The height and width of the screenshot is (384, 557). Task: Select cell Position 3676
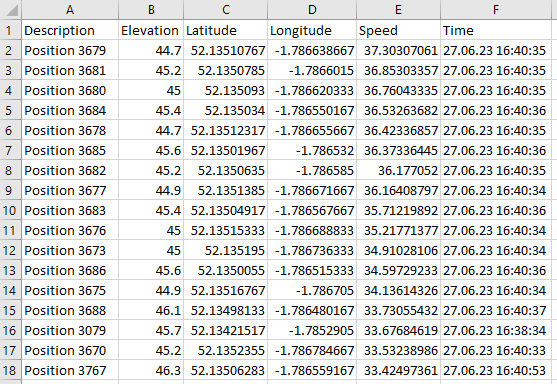(70, 231)
